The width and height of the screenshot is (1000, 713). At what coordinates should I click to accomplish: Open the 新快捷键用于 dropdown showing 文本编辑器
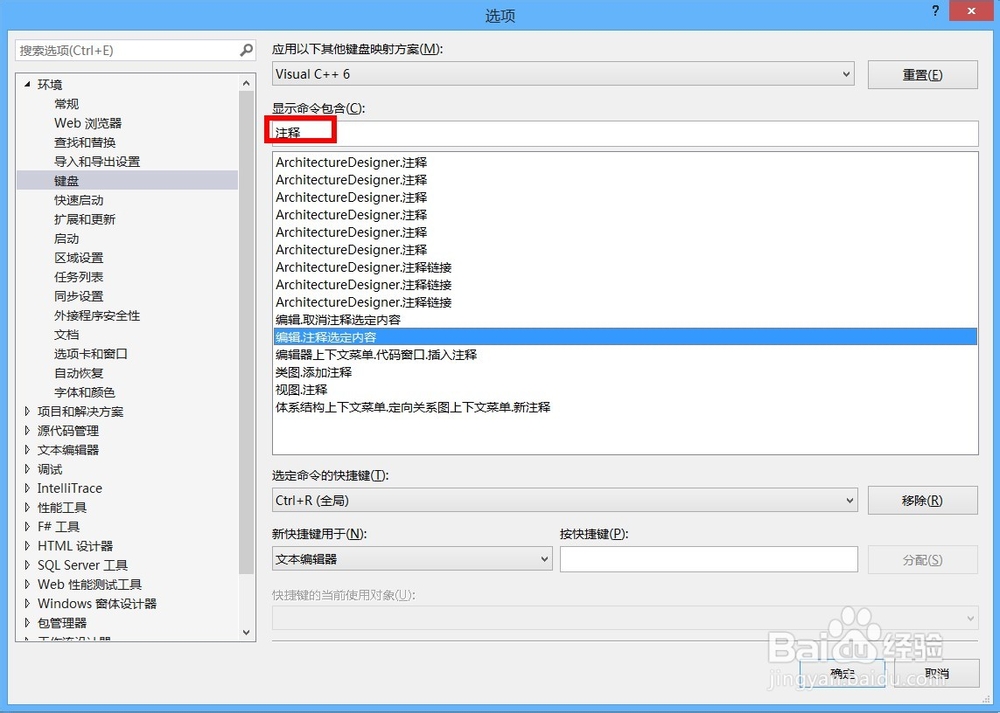click(412, 559)
